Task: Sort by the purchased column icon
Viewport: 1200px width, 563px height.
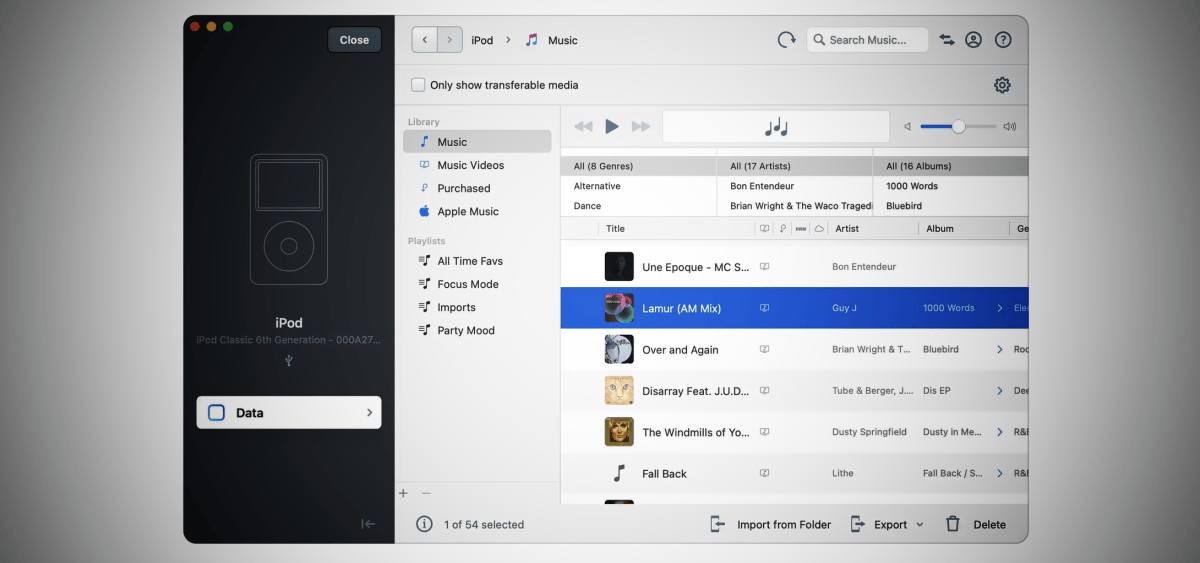Action: 783,229
